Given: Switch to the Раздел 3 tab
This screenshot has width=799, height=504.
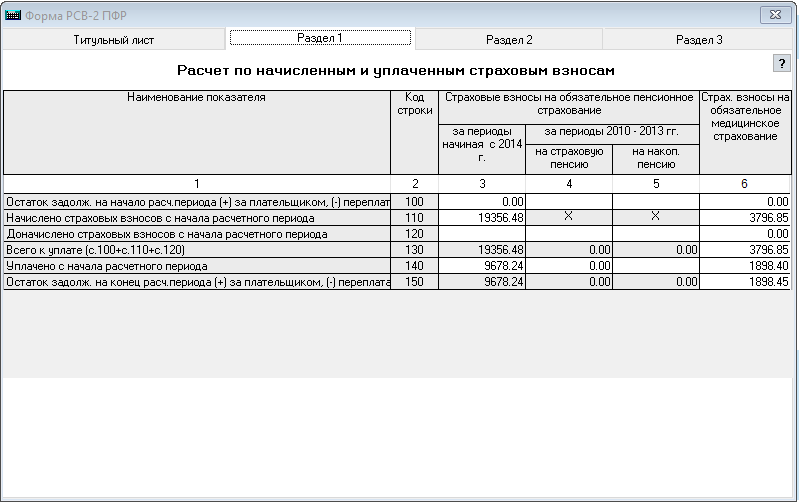Looking at the screenshot, I should click(699, 40).
